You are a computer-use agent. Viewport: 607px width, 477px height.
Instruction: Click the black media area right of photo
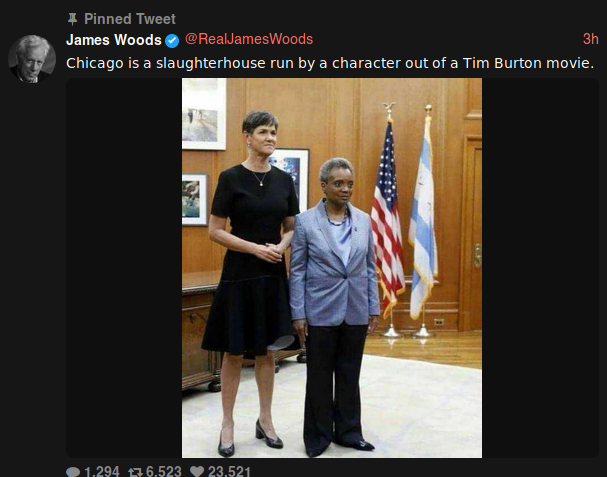pos(540,268)
